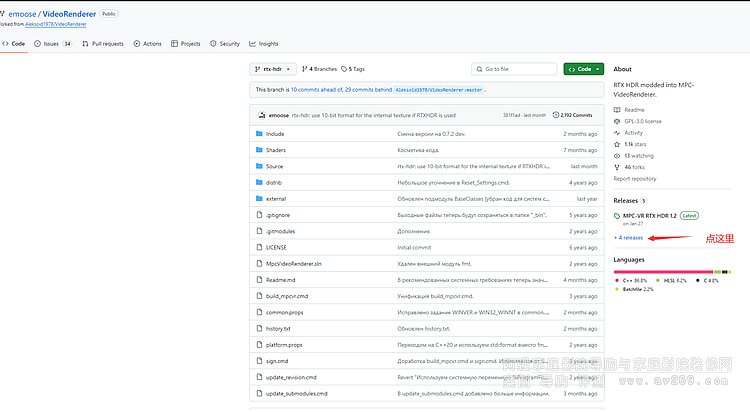Click the file icon beside LICENSE
This screenshot has height=412, width=750.
[x=258, y=246]
